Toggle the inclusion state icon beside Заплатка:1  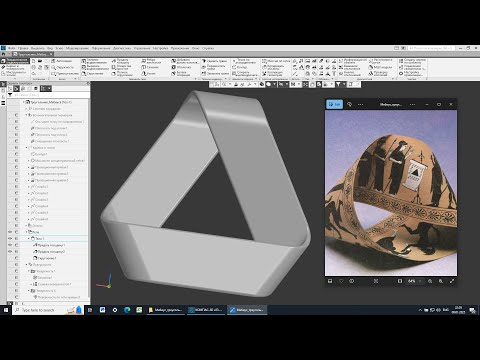pyautogui.click(x=16, y=277)
